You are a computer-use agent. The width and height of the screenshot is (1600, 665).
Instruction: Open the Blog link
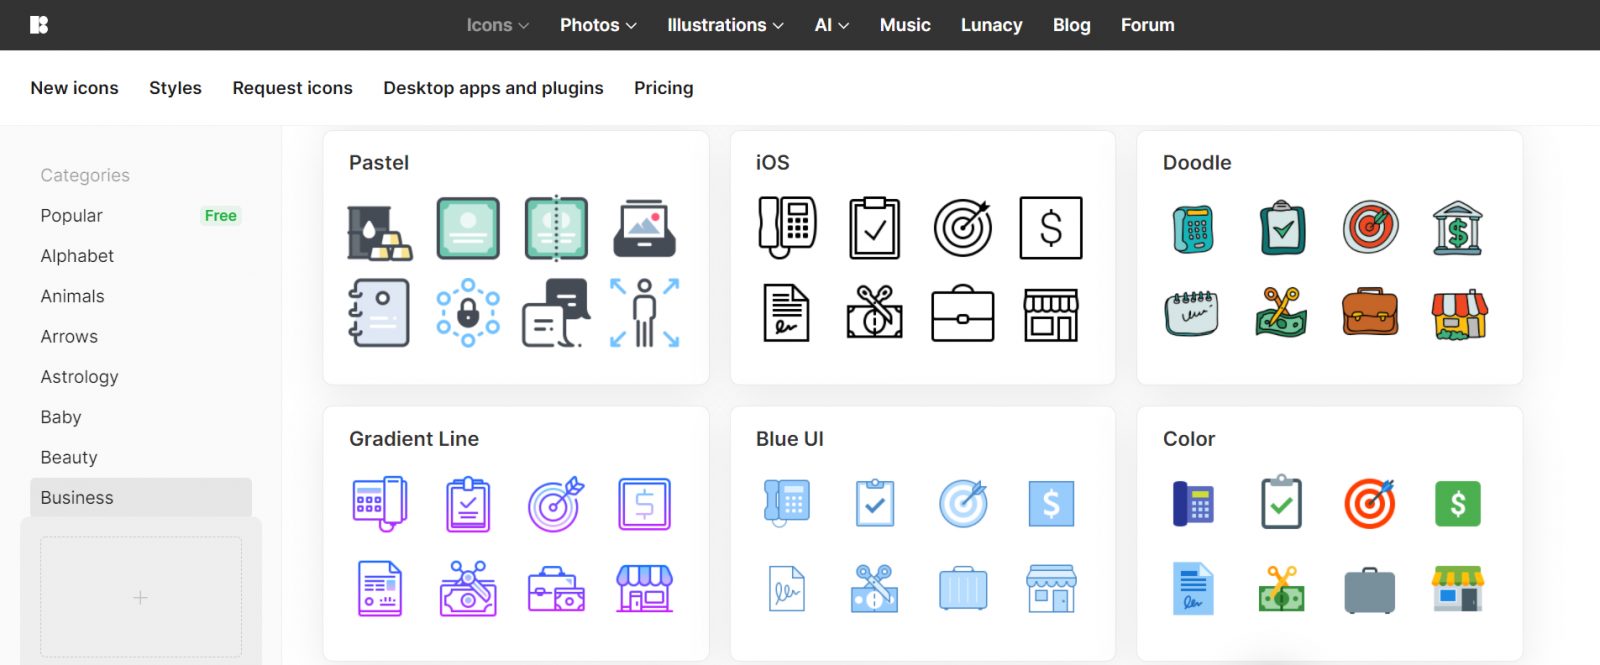1071,25
